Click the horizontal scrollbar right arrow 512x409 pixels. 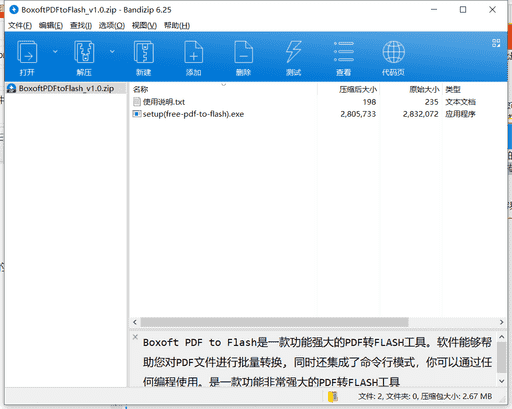pos(501,322)
